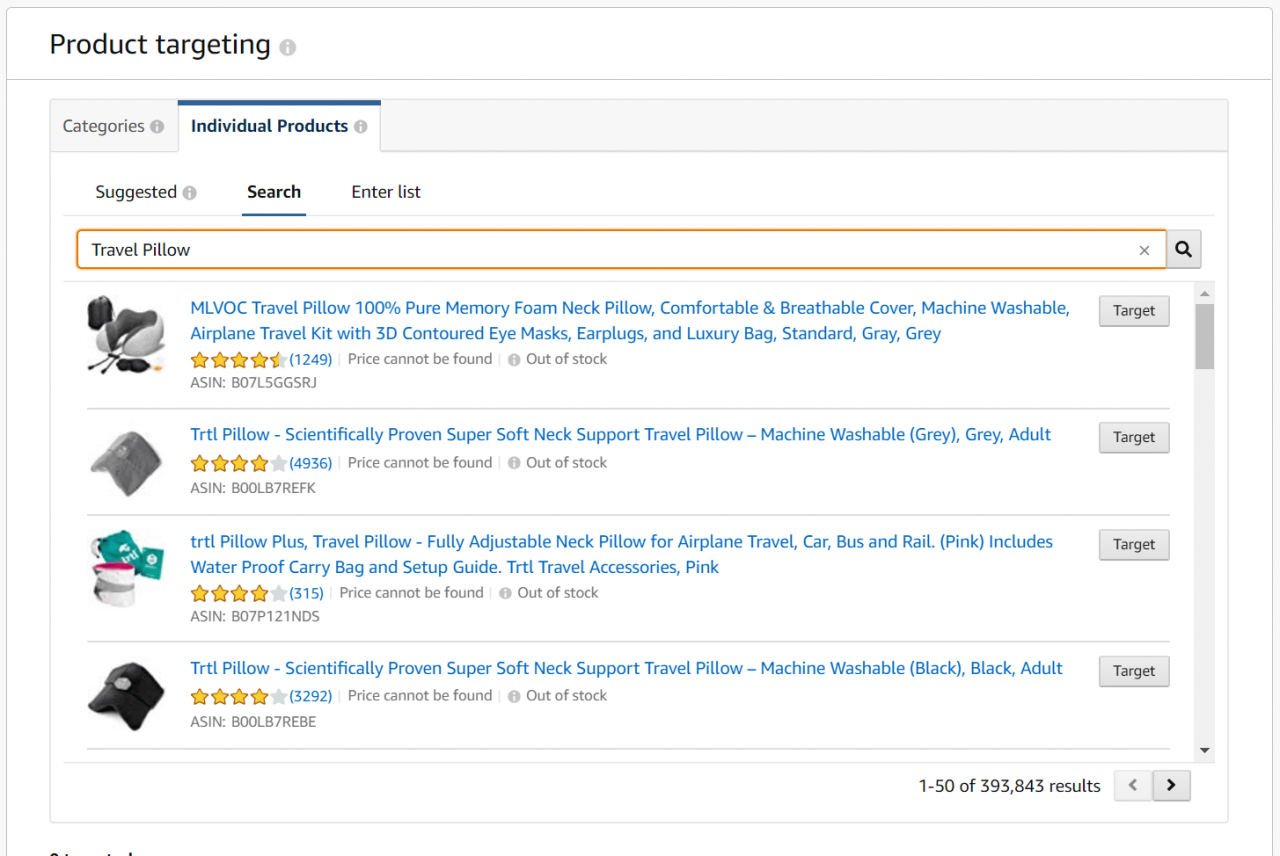Click the black Trtl Pillow thumbnail
Viewport: 1280px width, 856px height.
point(126,695)
